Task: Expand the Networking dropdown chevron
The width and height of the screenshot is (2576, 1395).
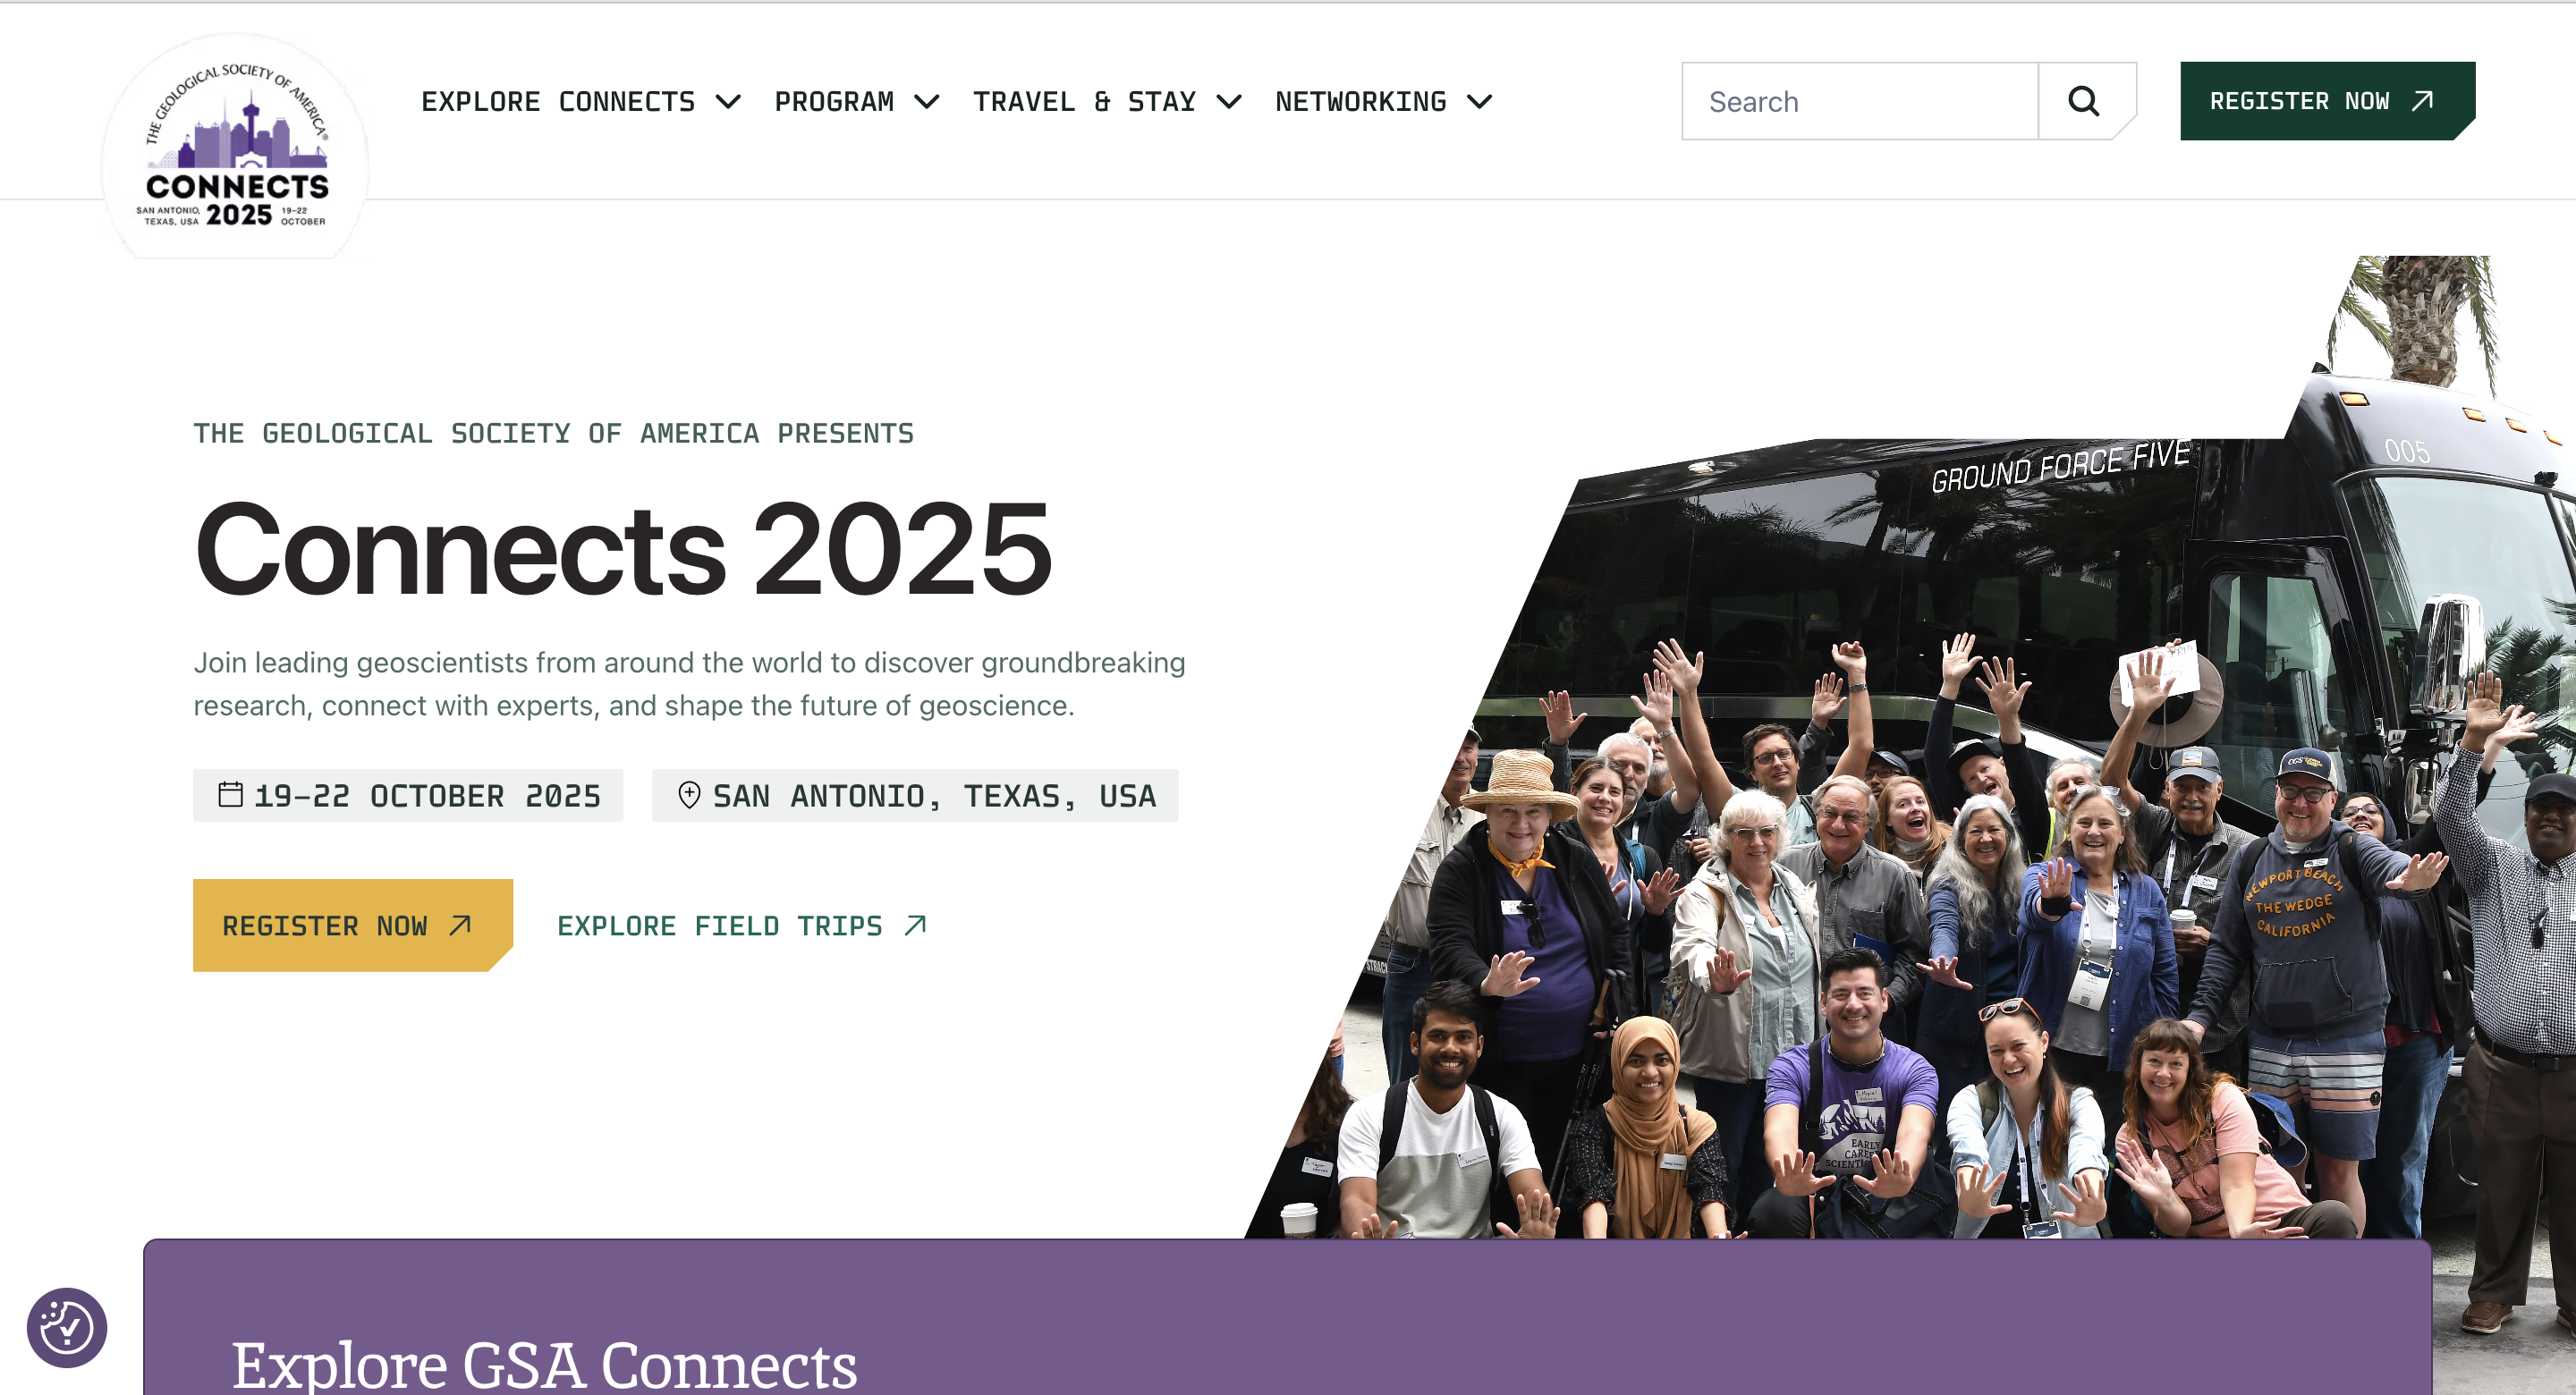Action: (x=1479, y=102)
